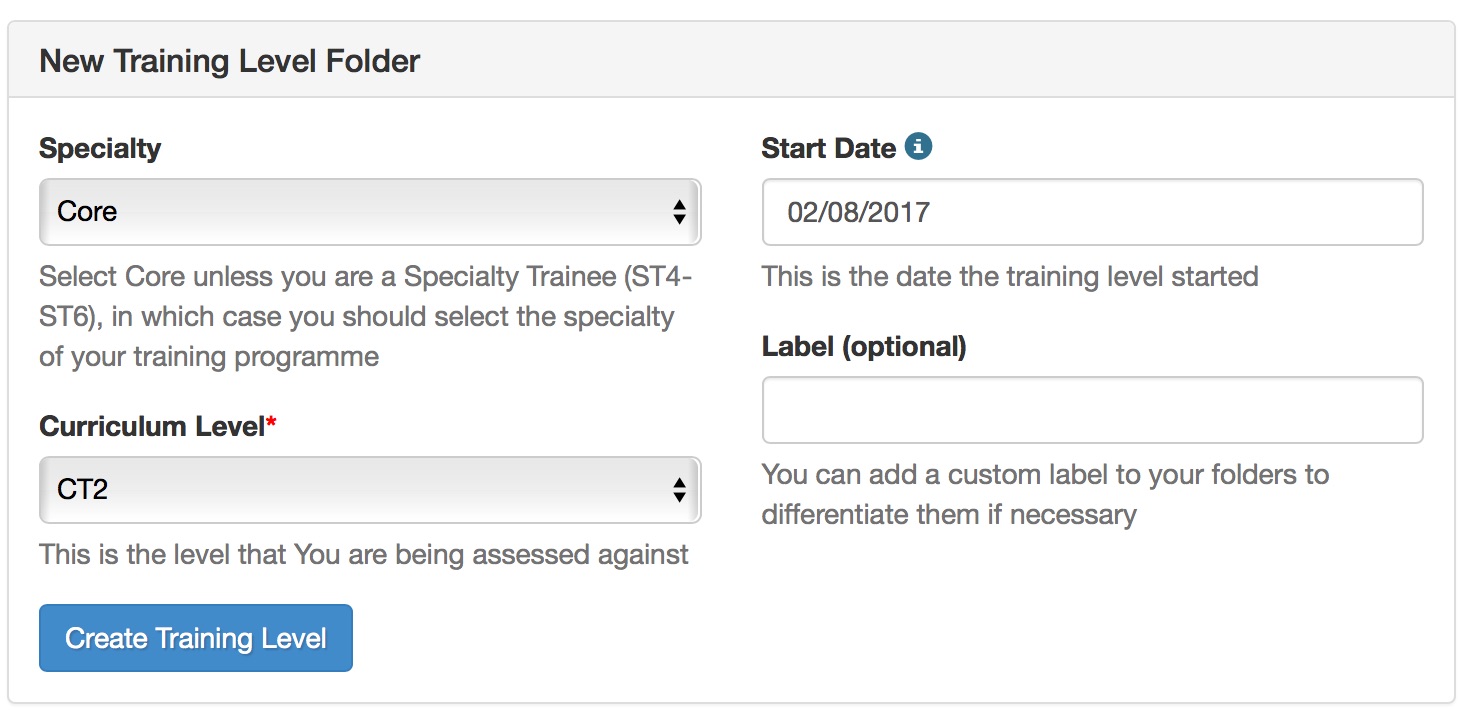Click the Core text in Specialty select

(87, 212)
